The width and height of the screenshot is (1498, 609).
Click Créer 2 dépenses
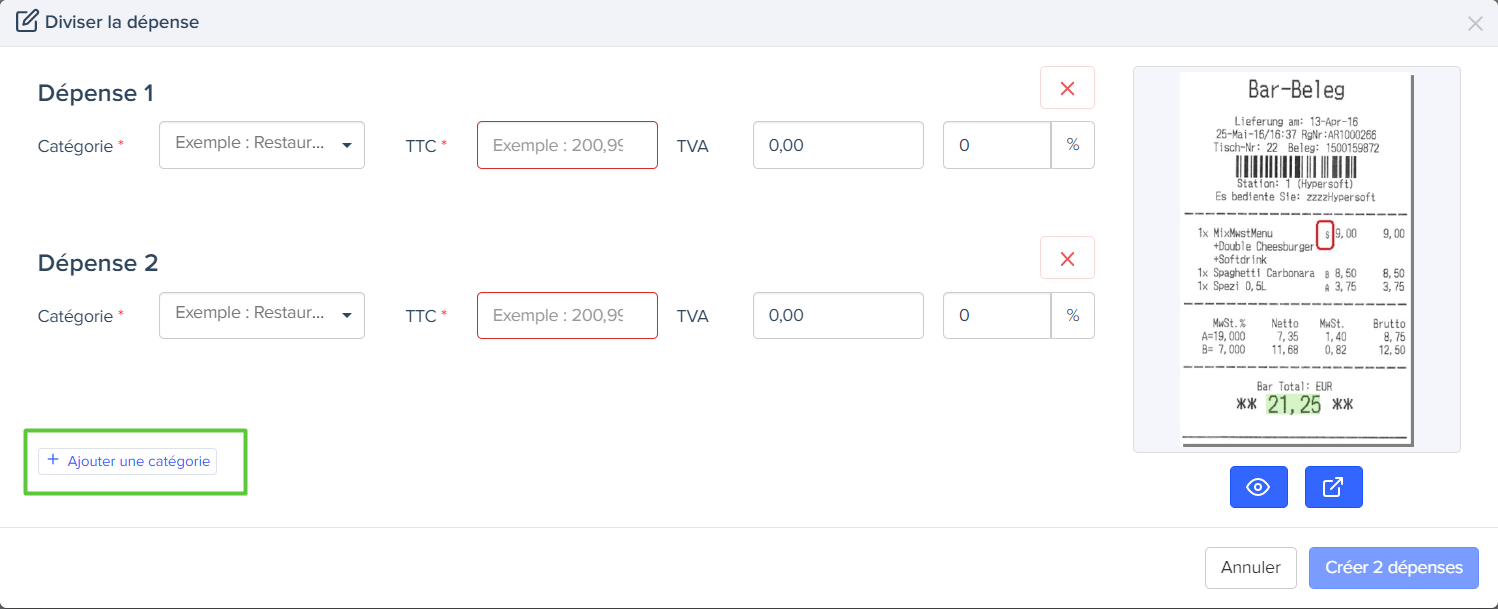click(1394, 567)
